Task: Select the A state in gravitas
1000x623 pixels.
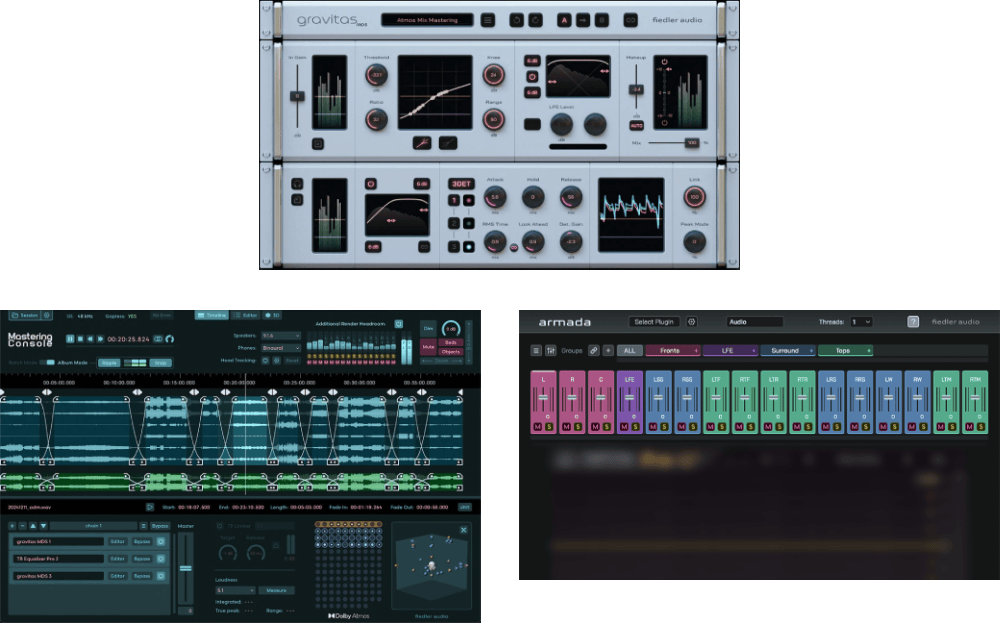Action: click(x=564, y=20)
